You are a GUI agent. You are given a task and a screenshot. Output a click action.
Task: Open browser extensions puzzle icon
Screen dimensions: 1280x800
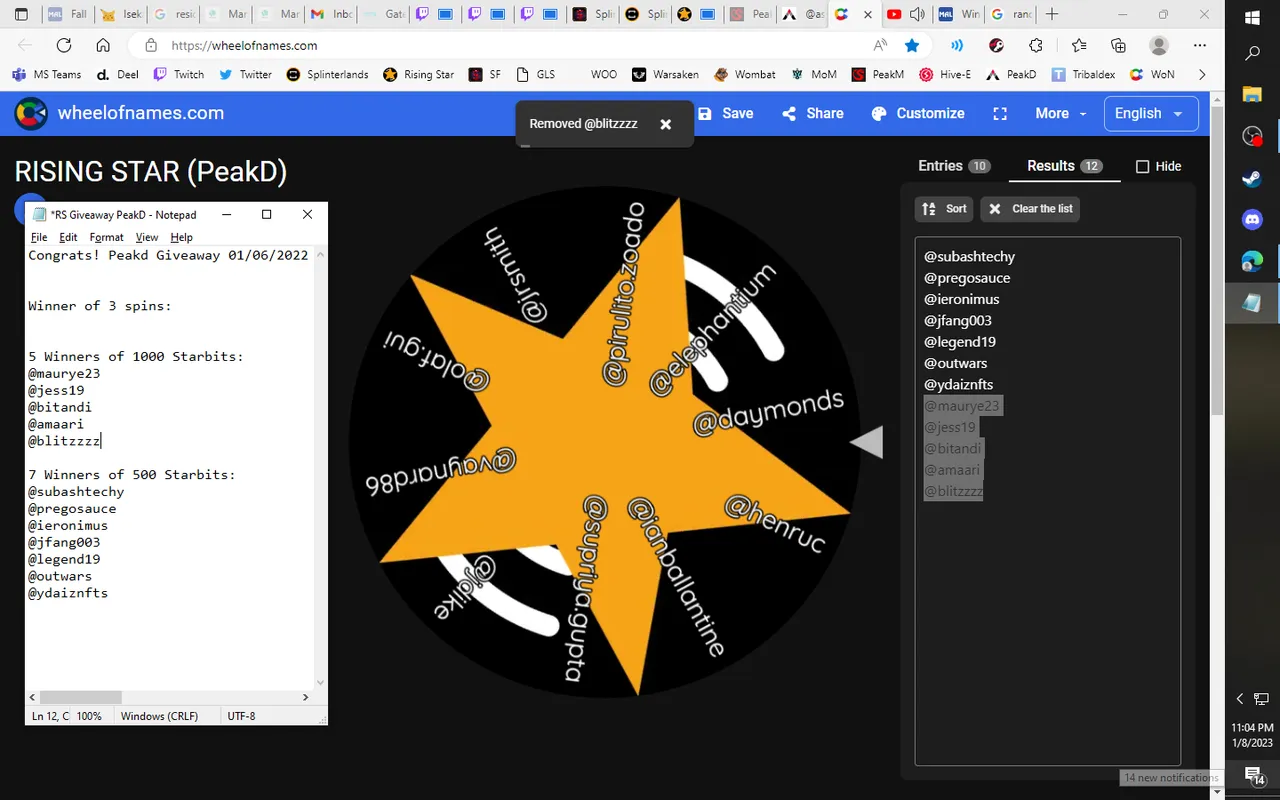tap(1036, 45)
